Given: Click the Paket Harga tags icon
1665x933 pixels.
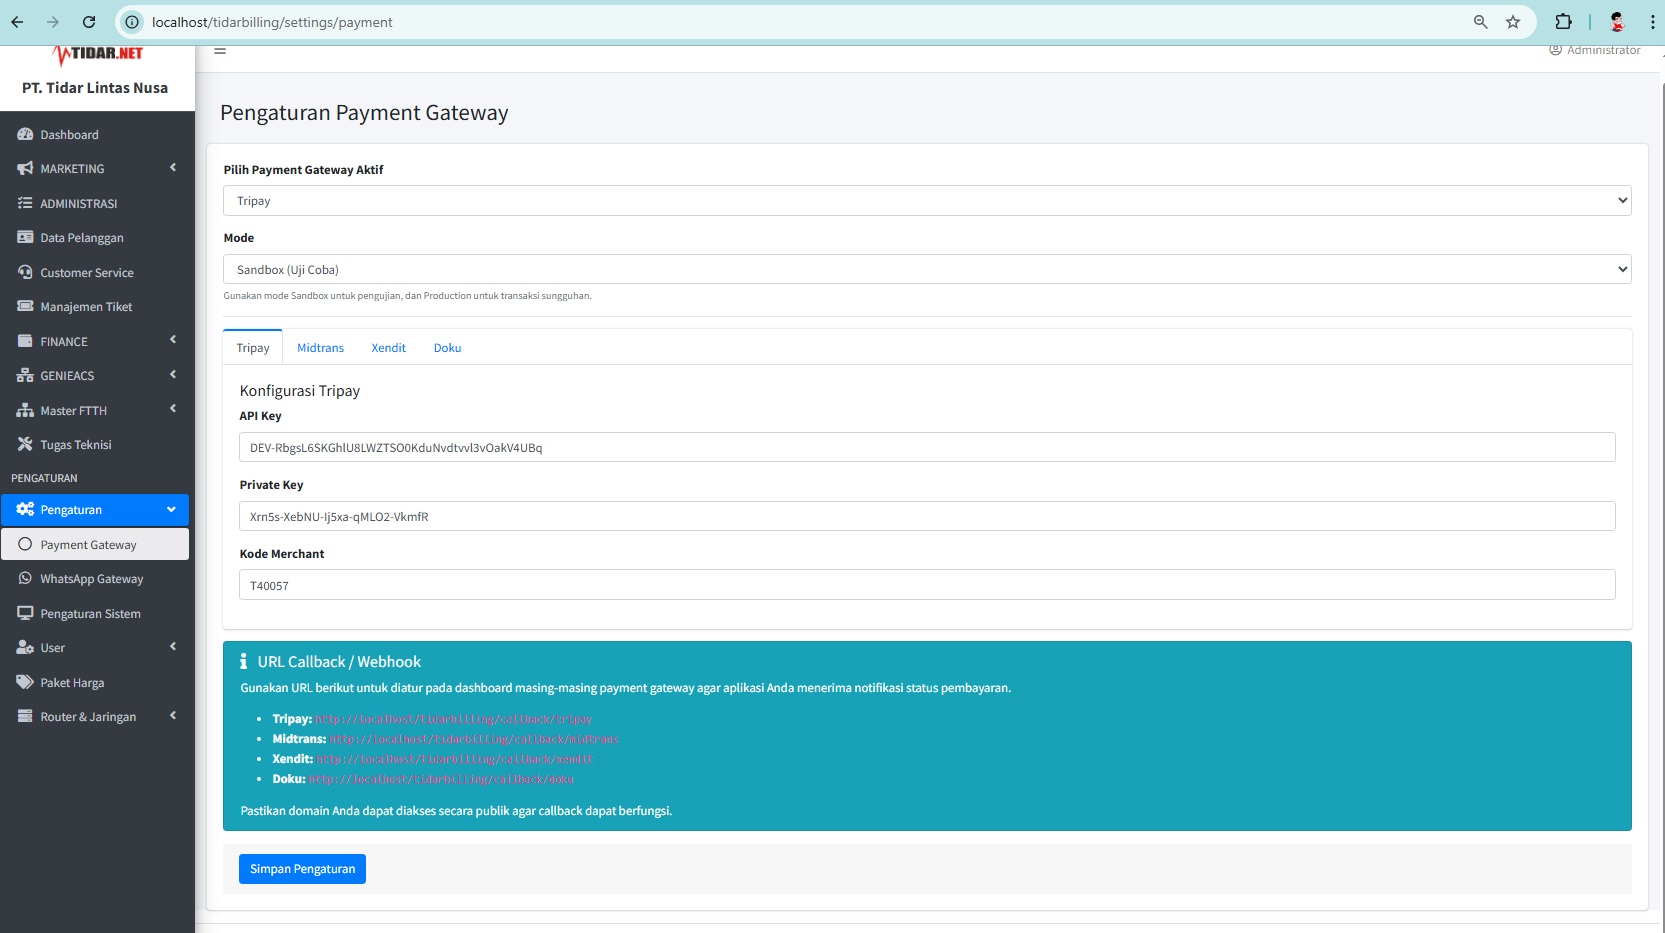Looking at the screenshot, I should point(25,682).
